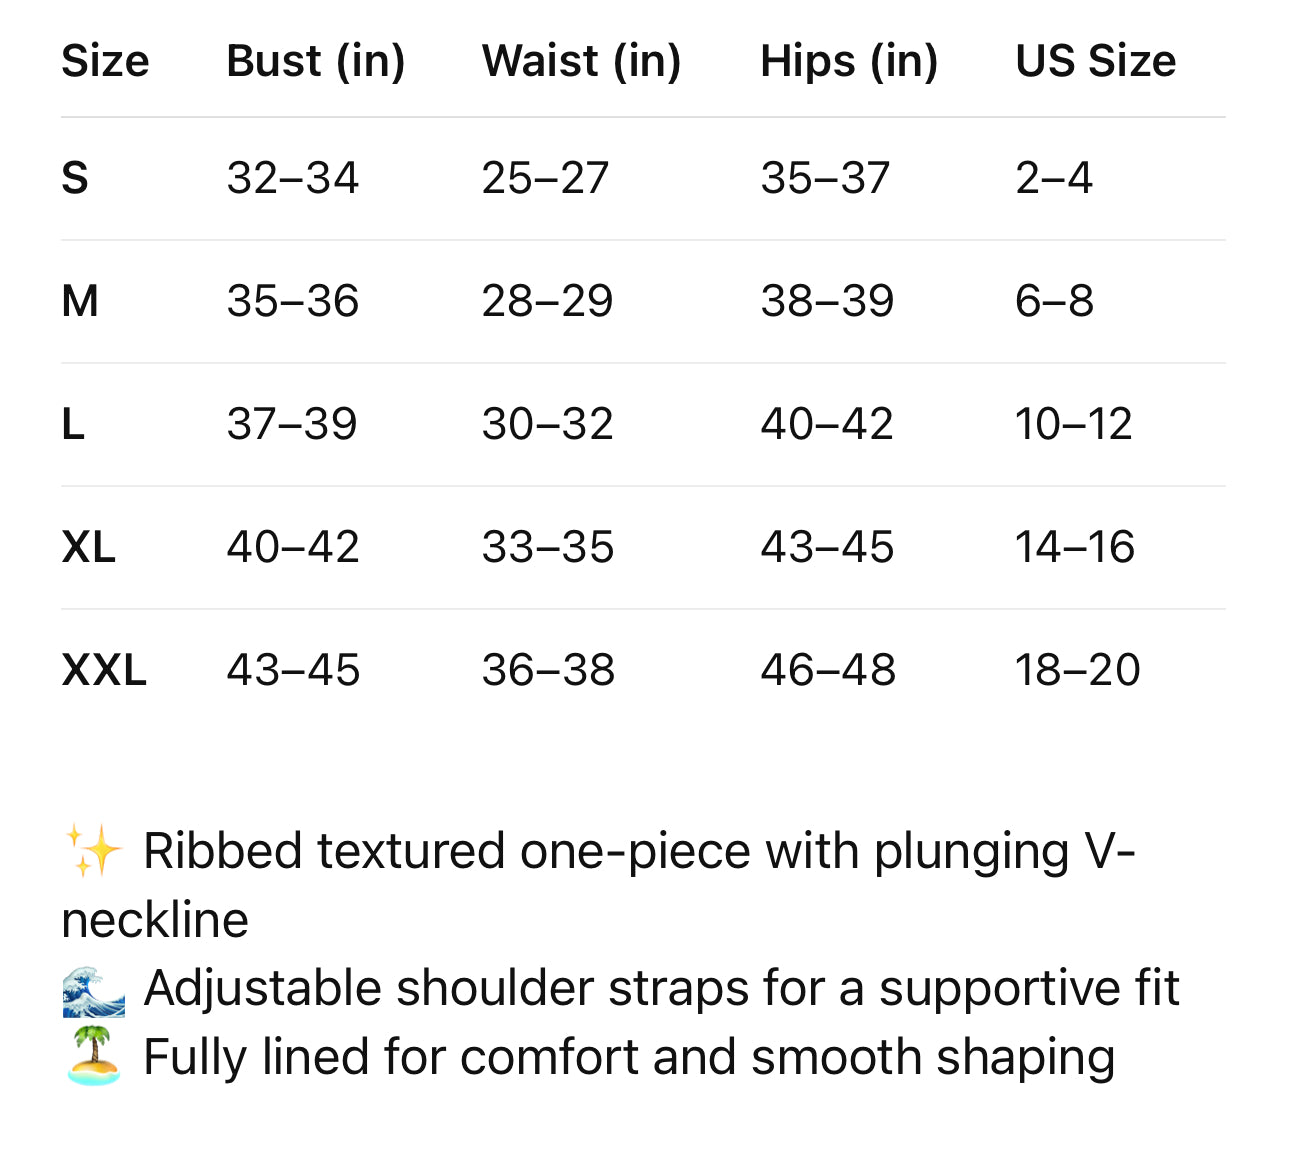
Task: Click the 32–34 bust measurement cell
Action: 292,178
